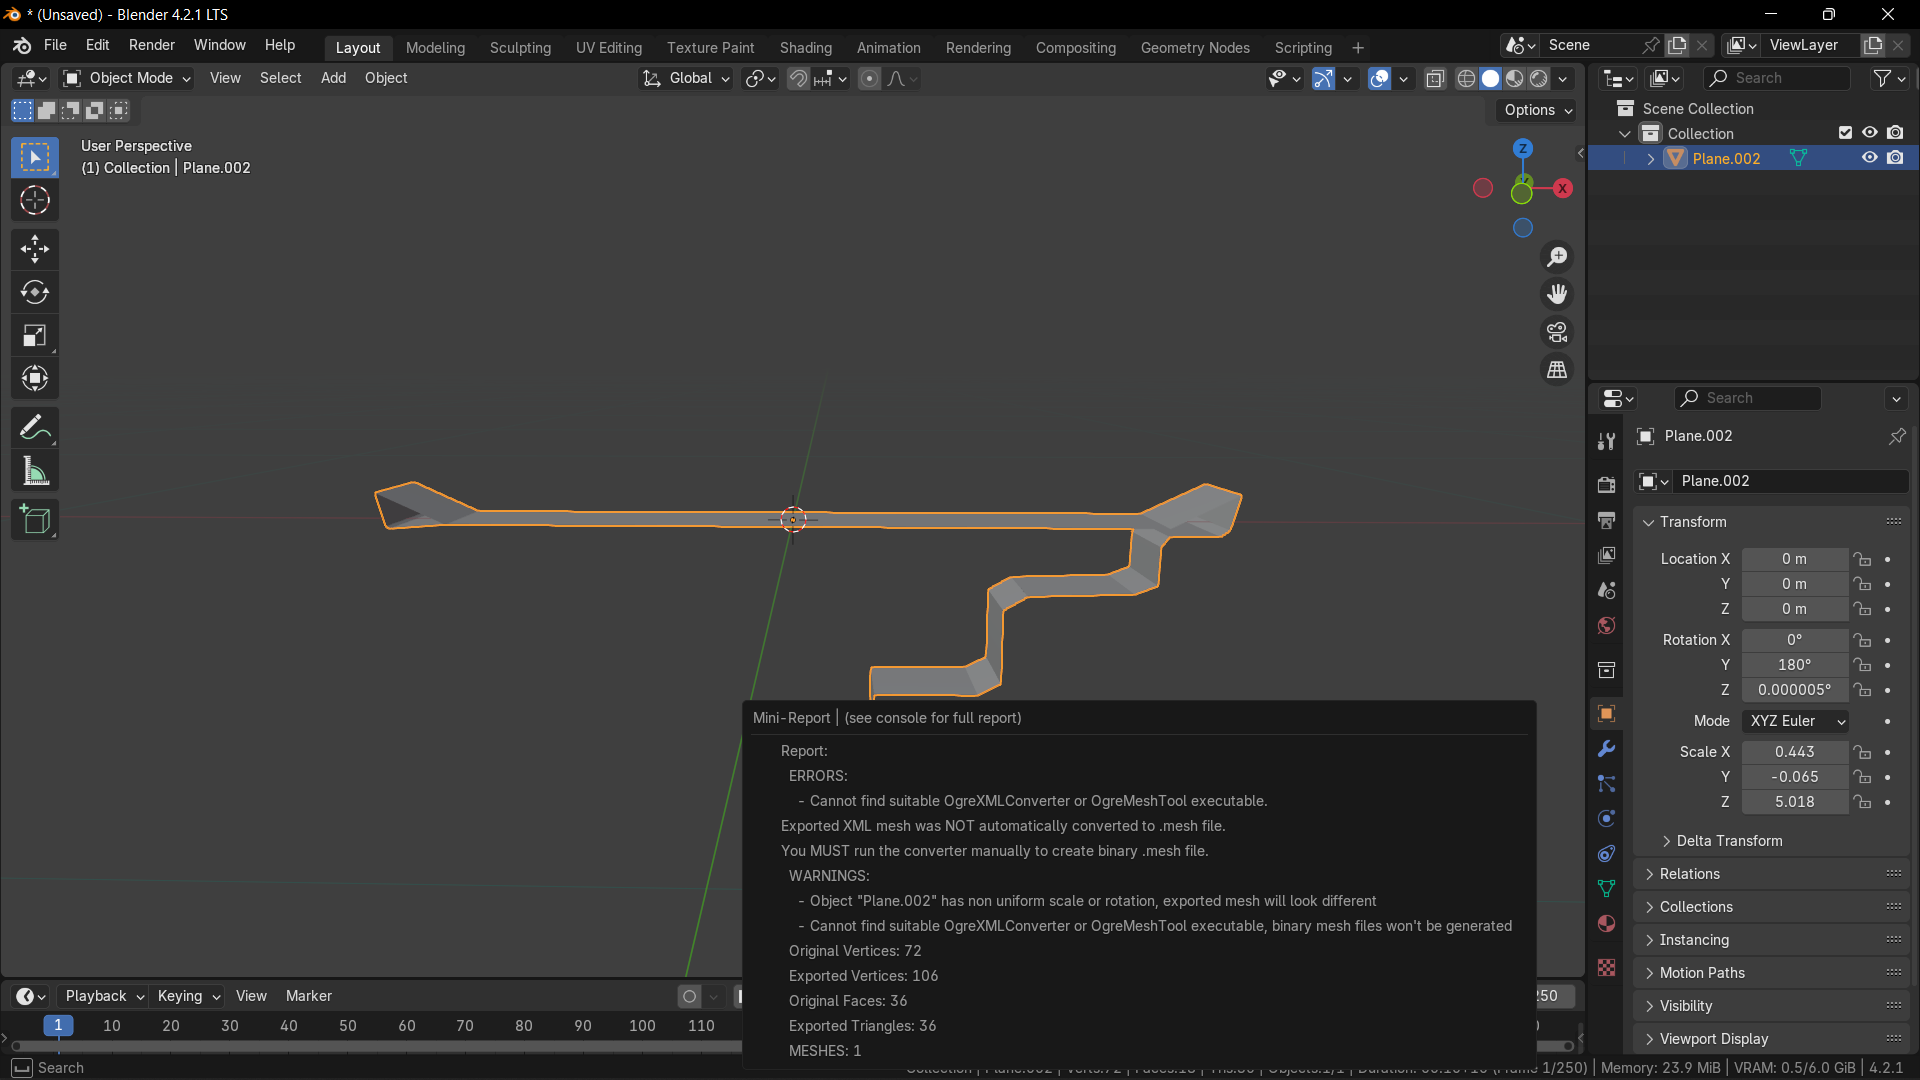Click the current frame 1 marker in timeline
The width and height of the screenshot is (1920, 1080).
[58, 1026]
